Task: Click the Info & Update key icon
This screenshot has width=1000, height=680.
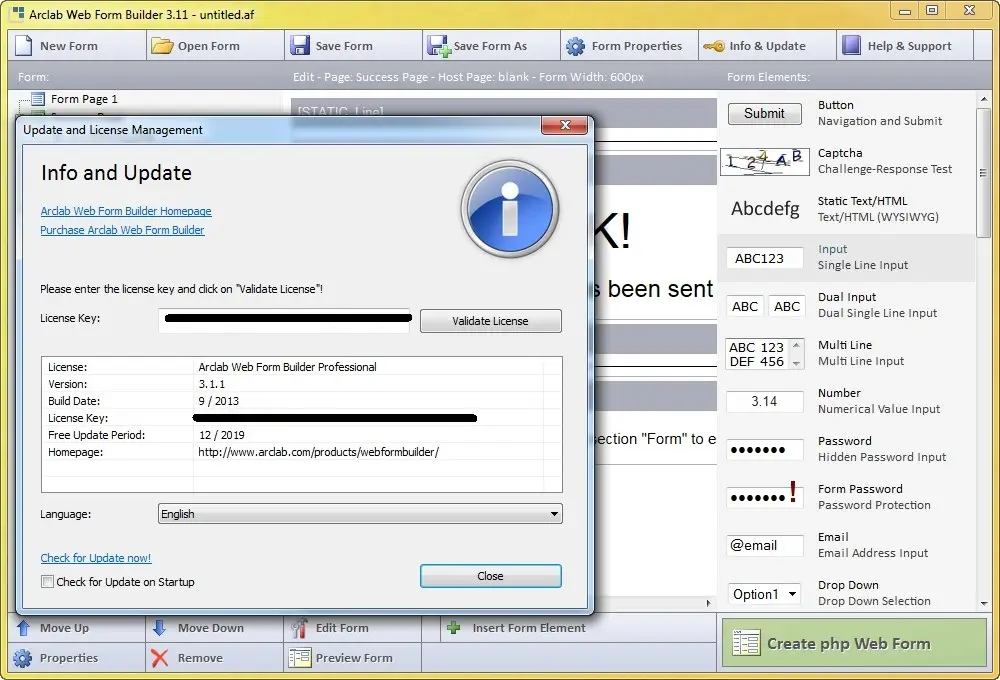Action: (x=714, y=46)
